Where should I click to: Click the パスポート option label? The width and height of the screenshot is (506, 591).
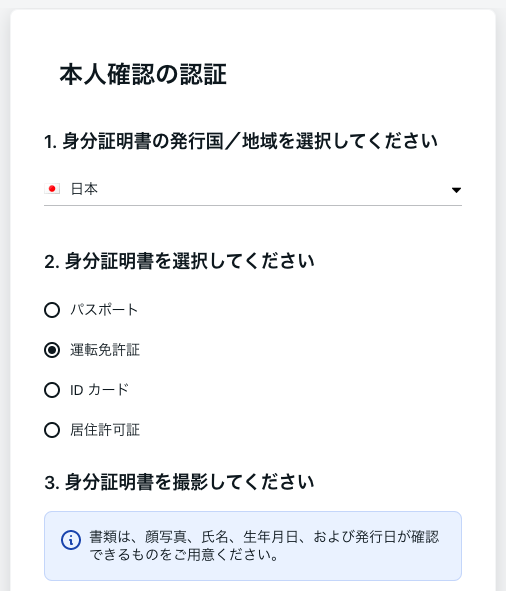[104, 310]
